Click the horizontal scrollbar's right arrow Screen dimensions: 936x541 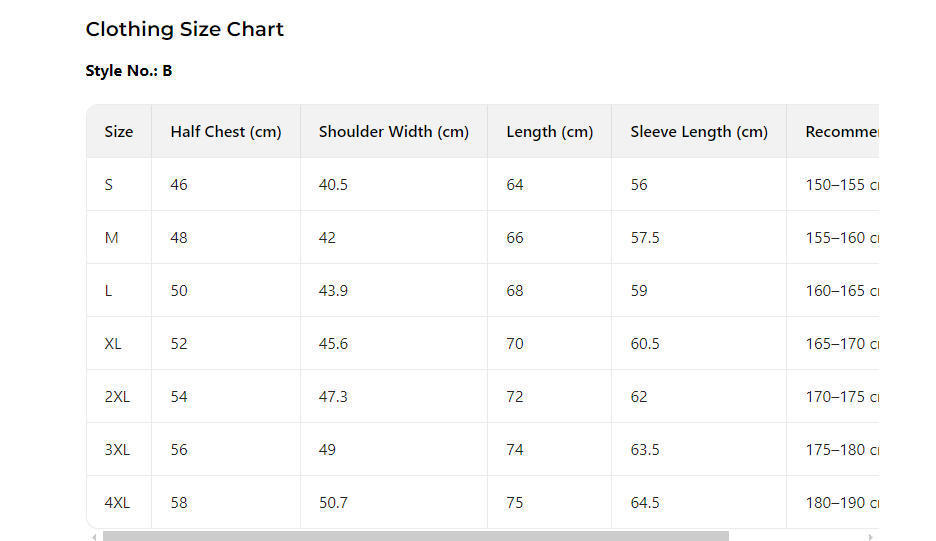[x=870, y=537]
